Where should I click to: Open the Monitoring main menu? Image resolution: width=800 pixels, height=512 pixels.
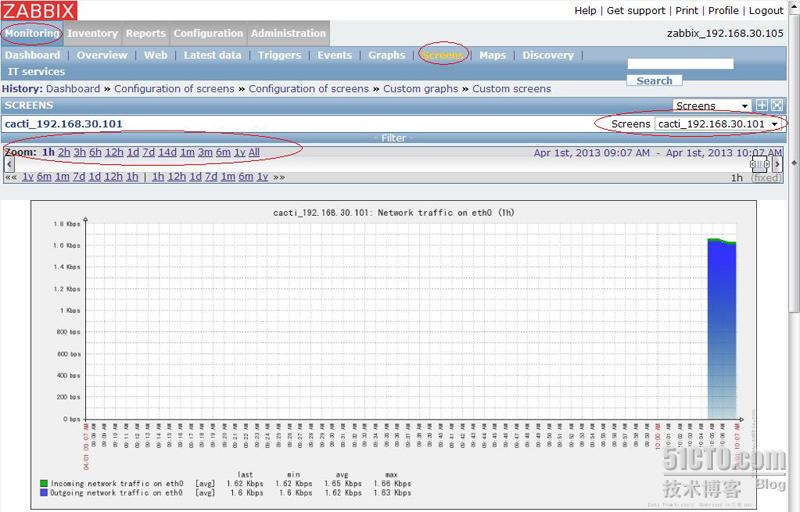click(32, 33)
